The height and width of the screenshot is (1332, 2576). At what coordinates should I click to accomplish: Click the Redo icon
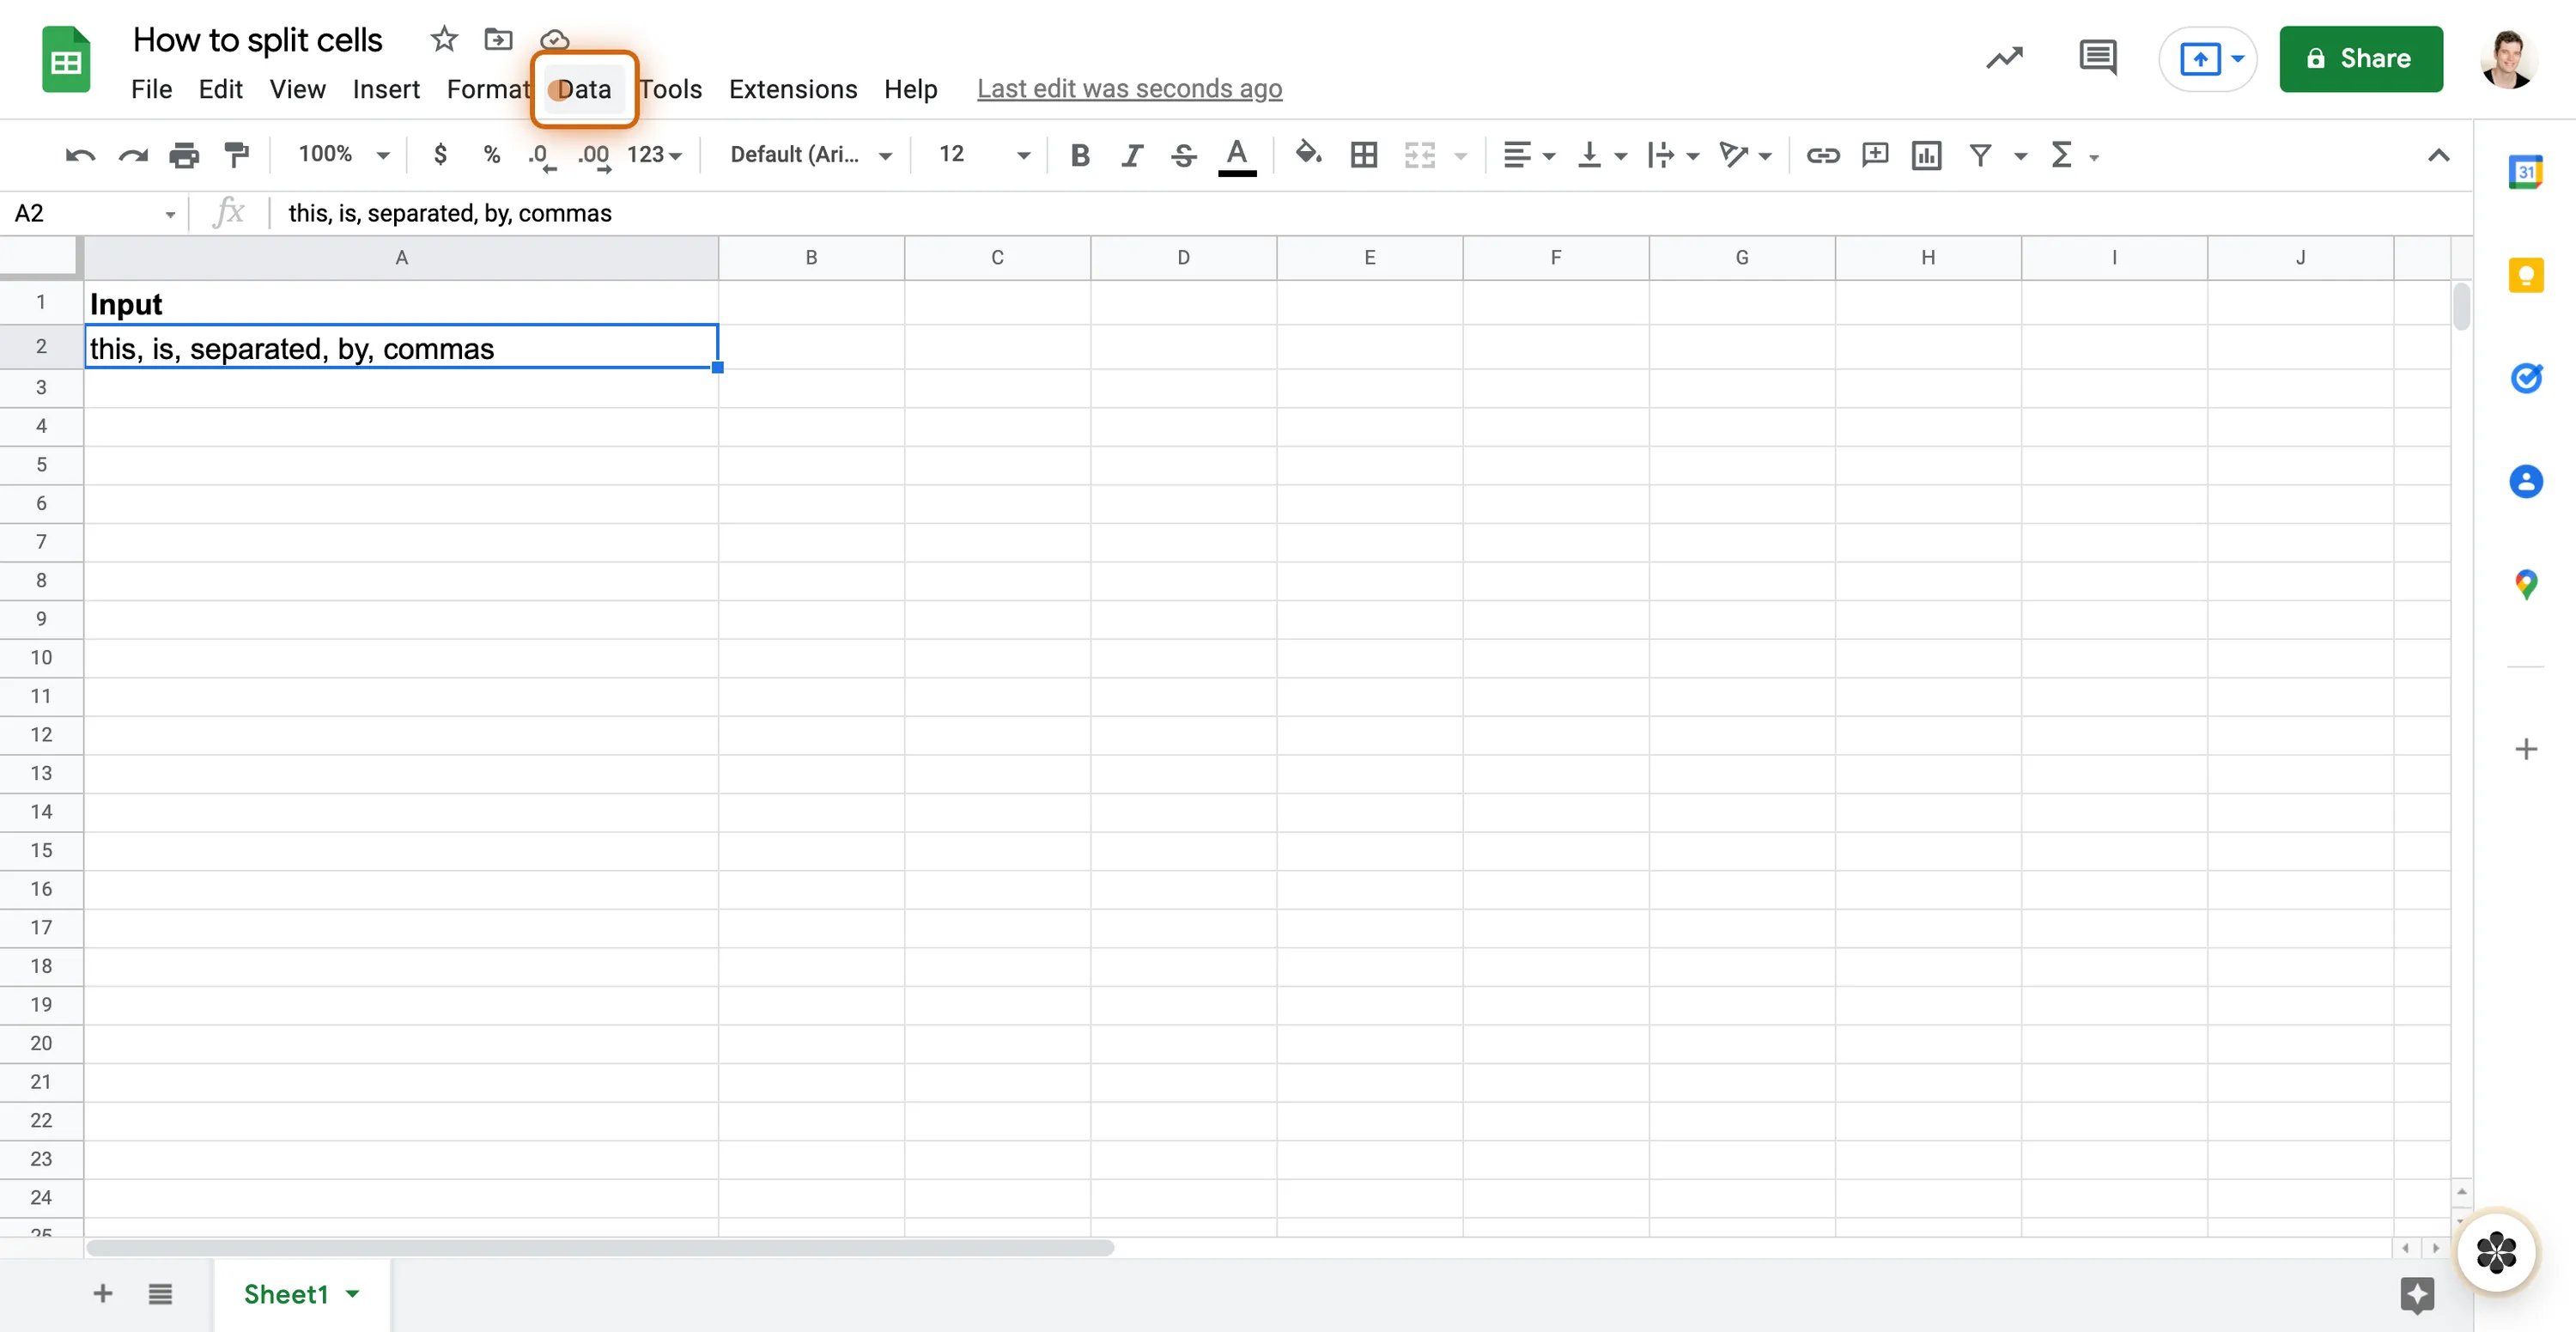point(133,155)
